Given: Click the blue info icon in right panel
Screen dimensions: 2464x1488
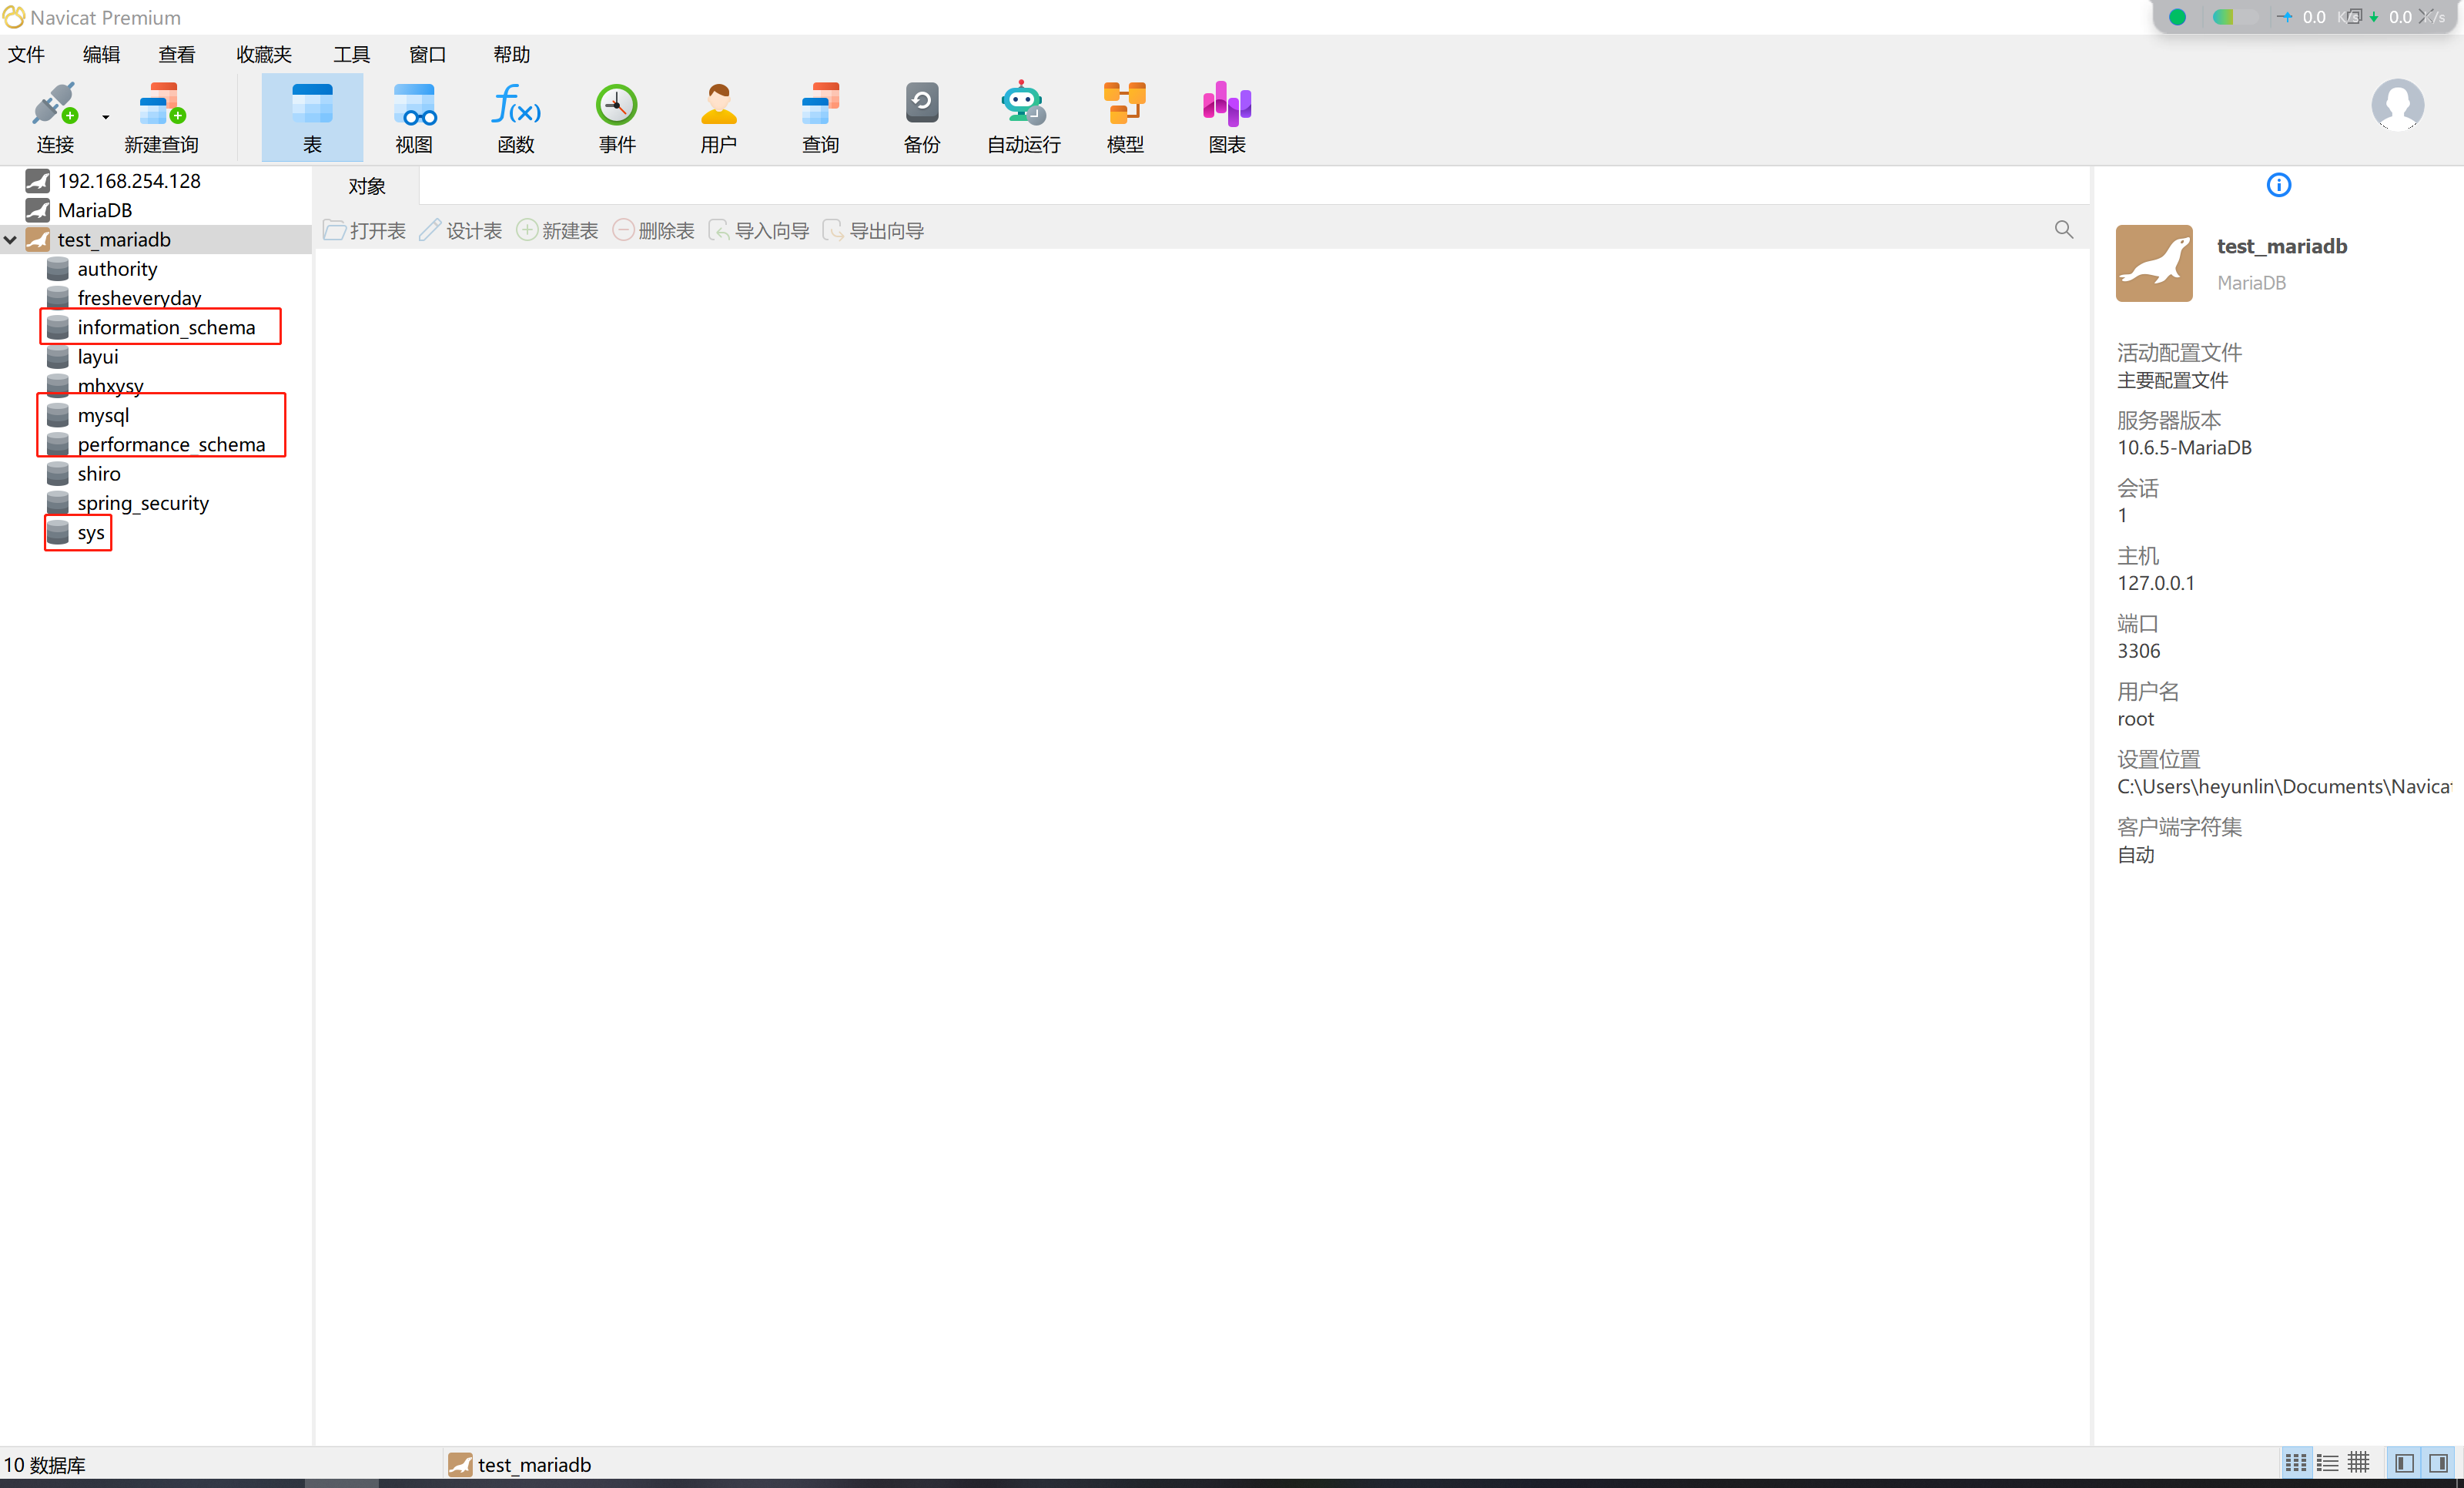Looking at the screenshot, I should coord(2278,185).
